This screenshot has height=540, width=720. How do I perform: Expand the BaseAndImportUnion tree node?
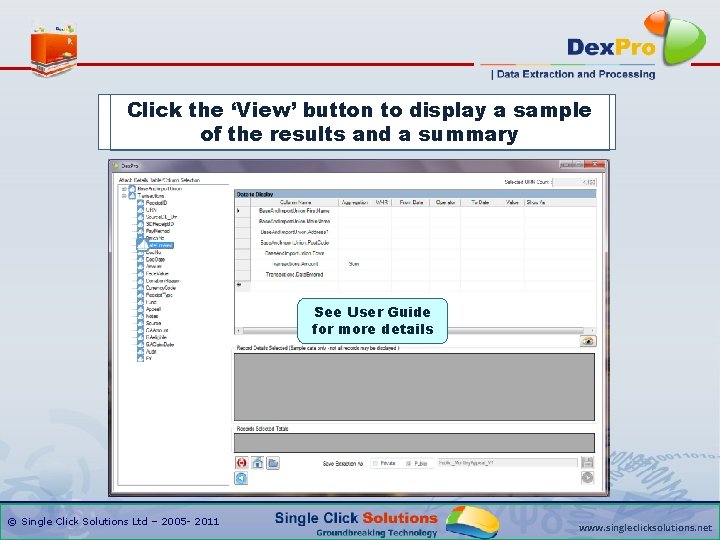124,189
